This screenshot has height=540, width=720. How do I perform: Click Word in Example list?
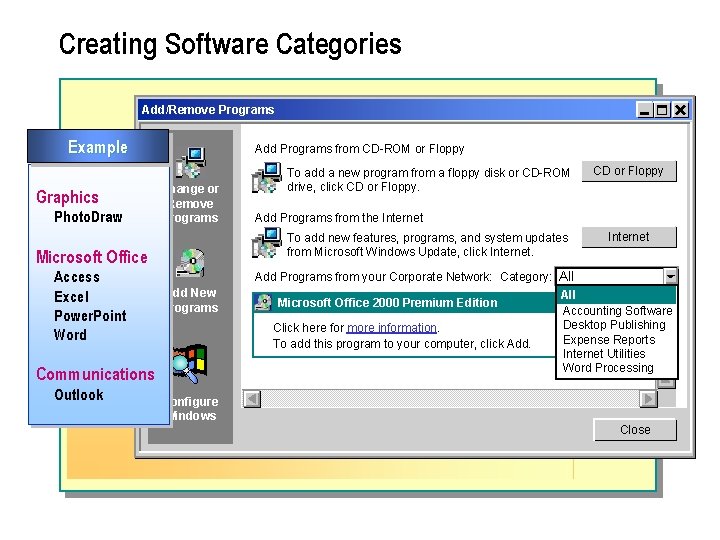70,335
